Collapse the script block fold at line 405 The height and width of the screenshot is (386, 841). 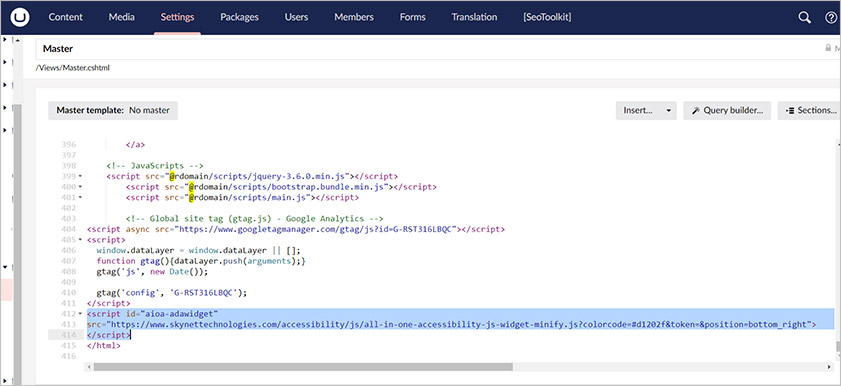80,240
